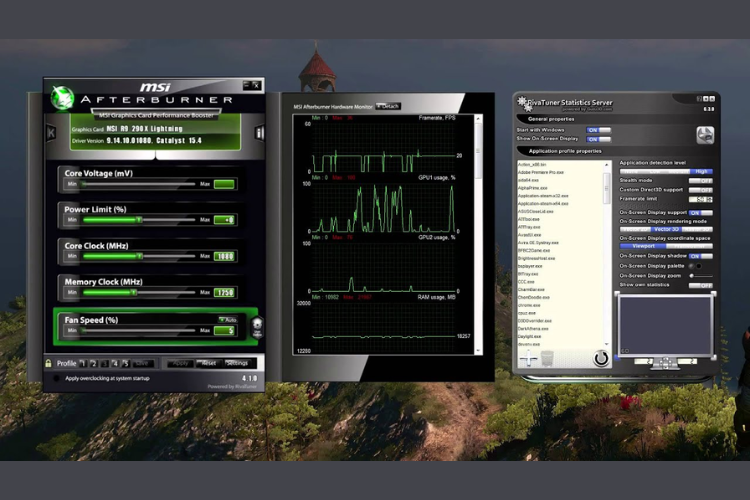
Task: Click the Fan Speed slider track
Action: pos(139,330)
